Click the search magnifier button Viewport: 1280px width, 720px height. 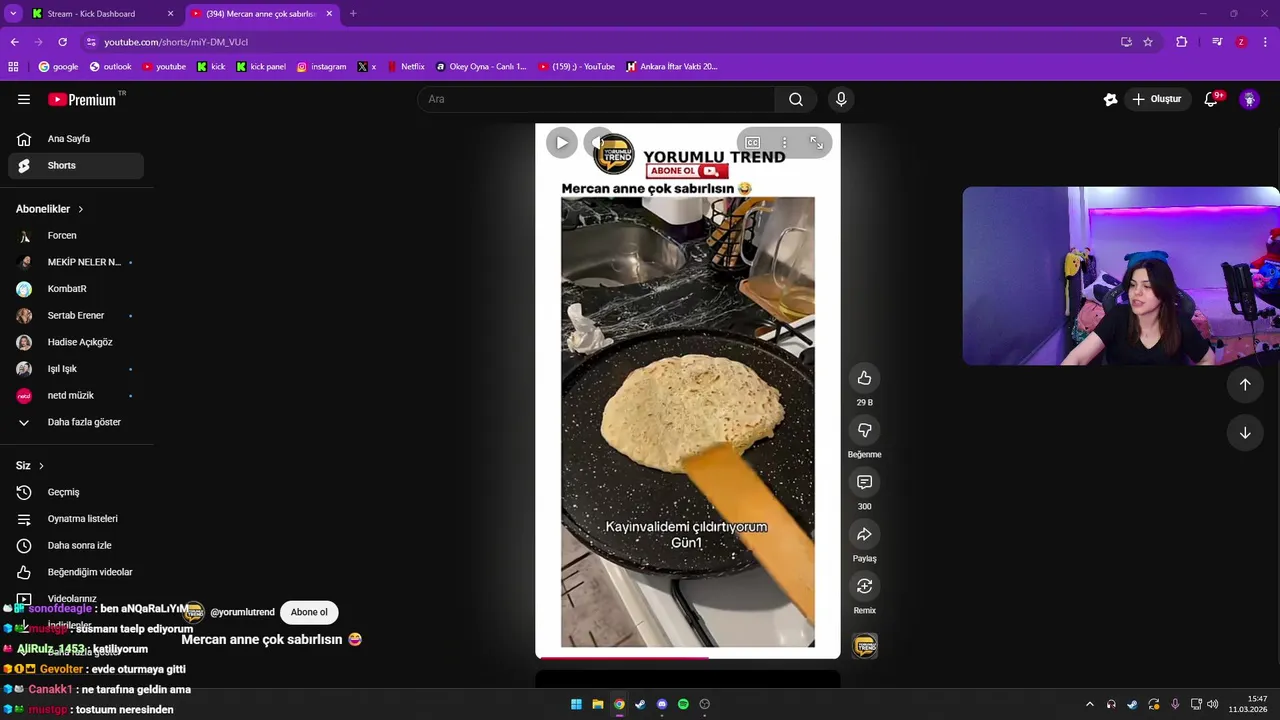(796, 99)
